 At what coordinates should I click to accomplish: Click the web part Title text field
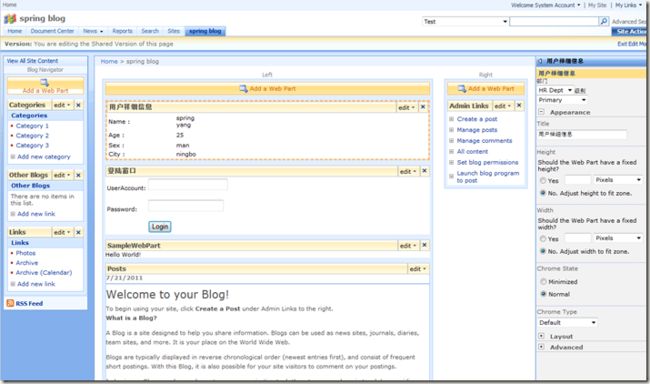coord(582,134)
